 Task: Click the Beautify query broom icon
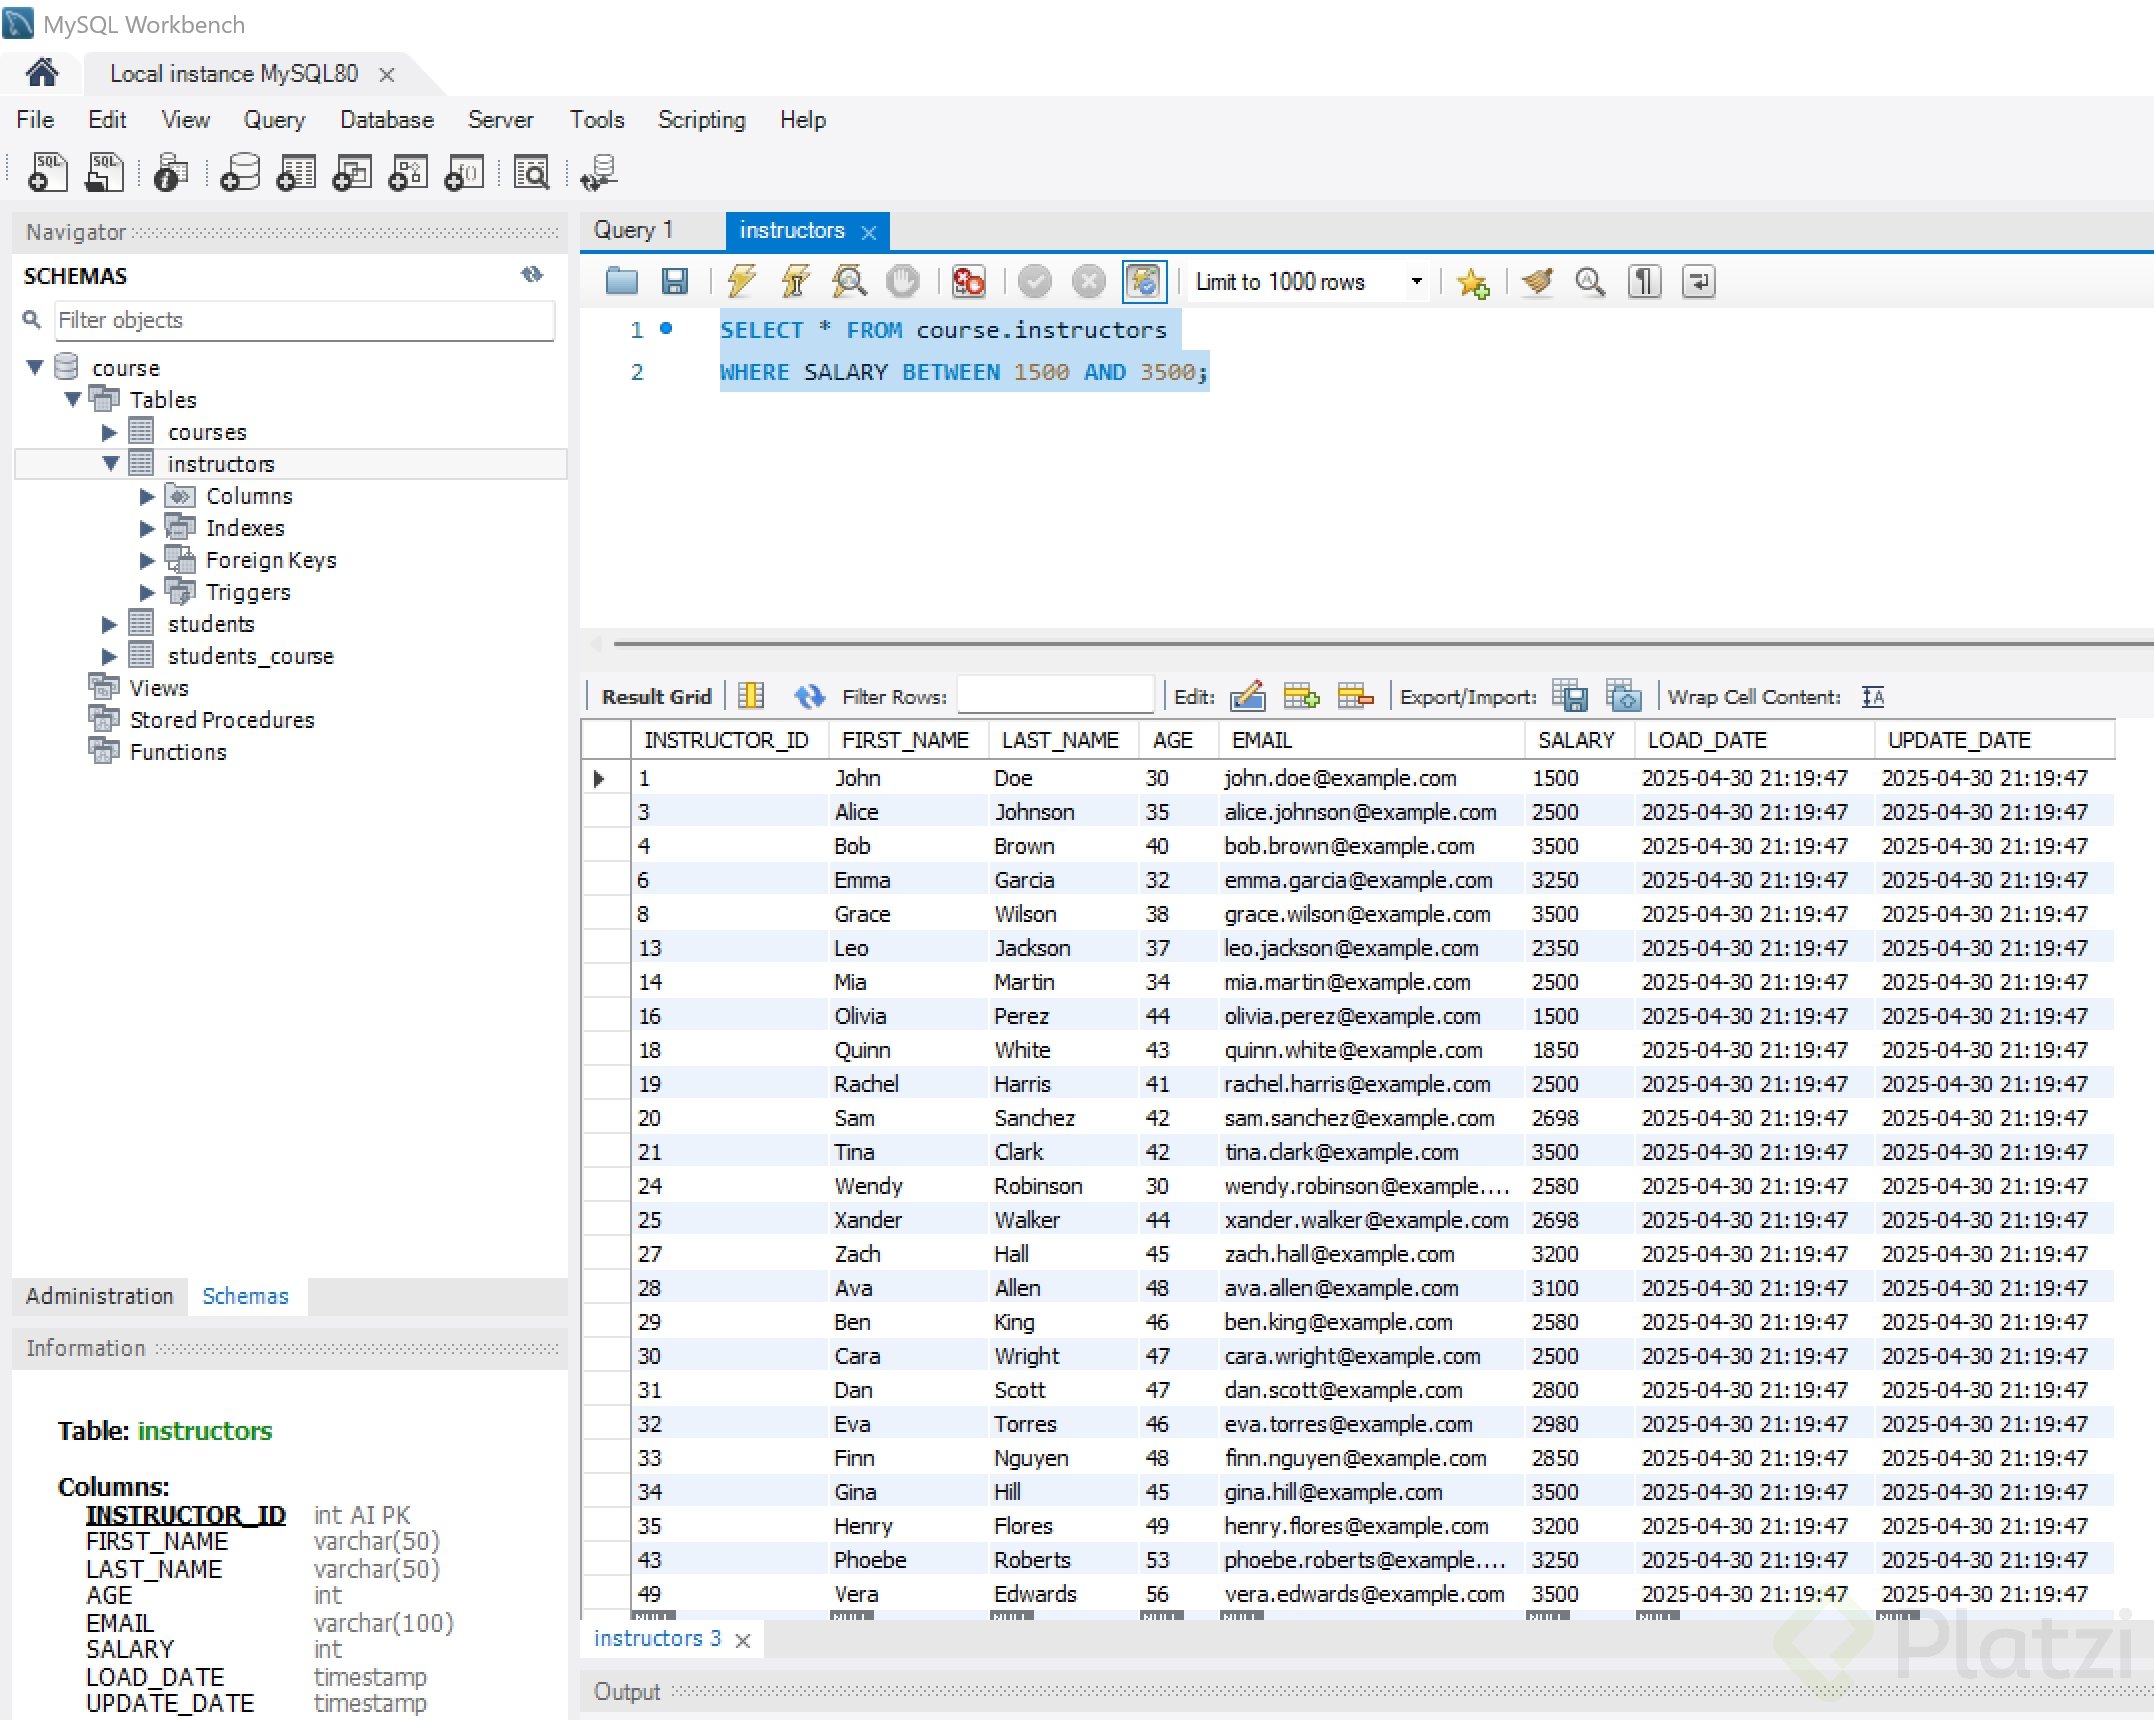1537,282
